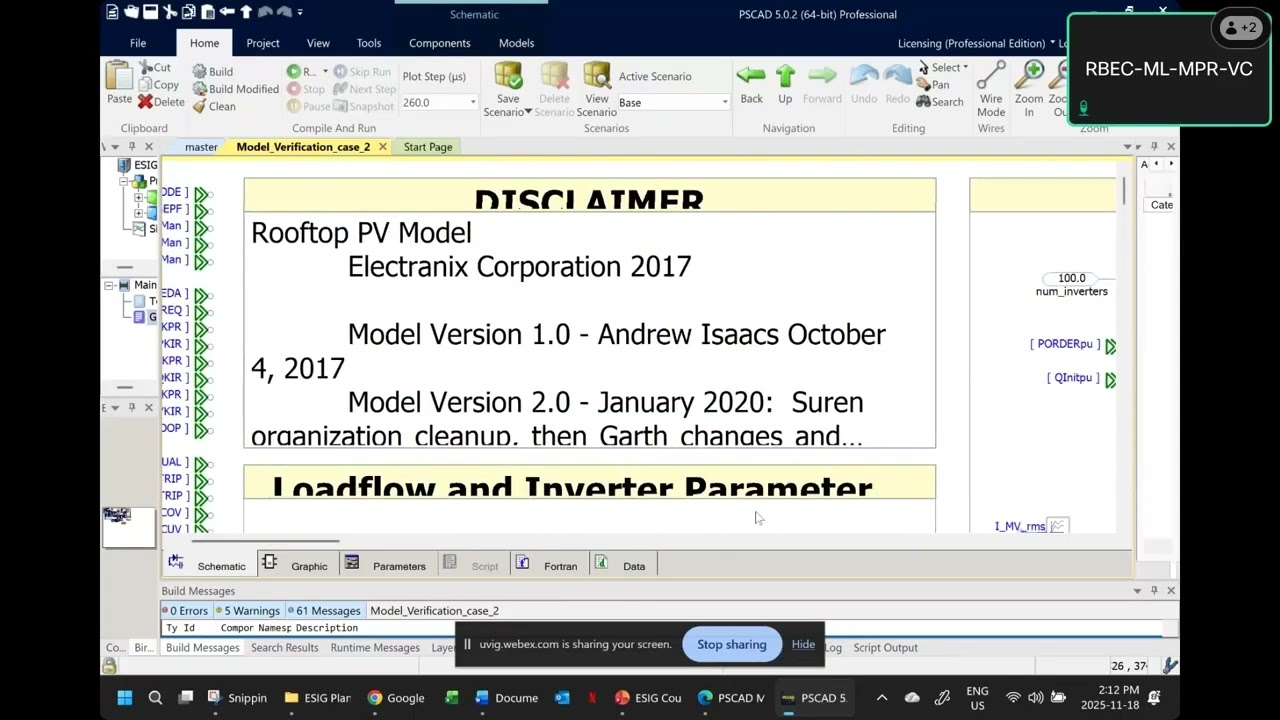This screenshot has height=720, width=1280.
Task: Start simulation with the green Run button
Action: tap(294, 72)
